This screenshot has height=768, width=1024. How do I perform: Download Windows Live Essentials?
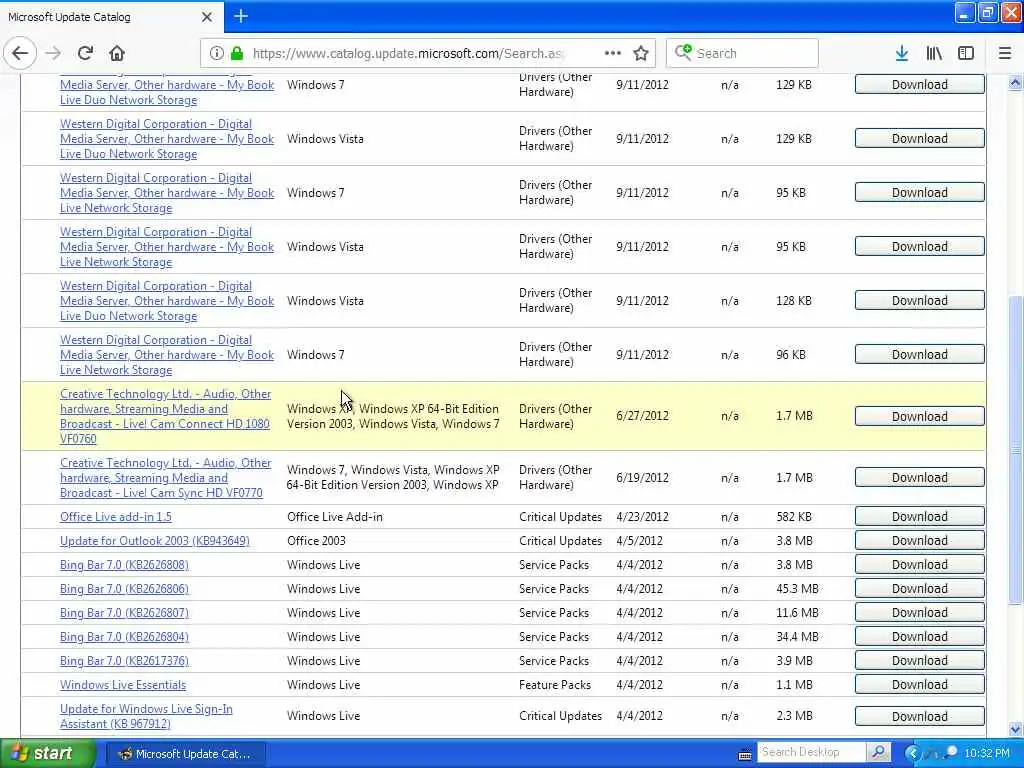point(920,684)
